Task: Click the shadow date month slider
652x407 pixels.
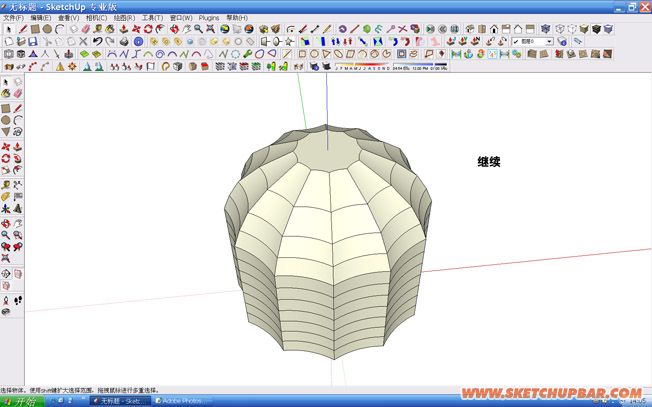Action: tap(362, 66)
